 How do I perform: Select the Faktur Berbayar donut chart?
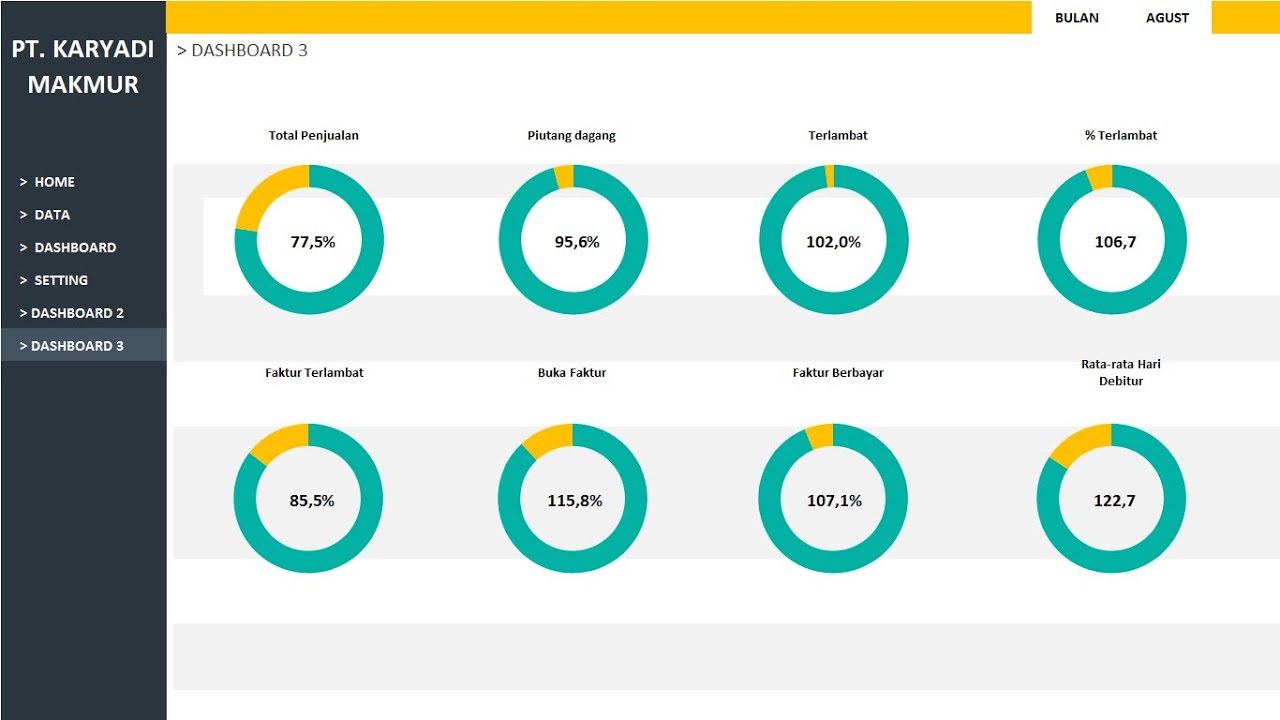pos(833,499)
